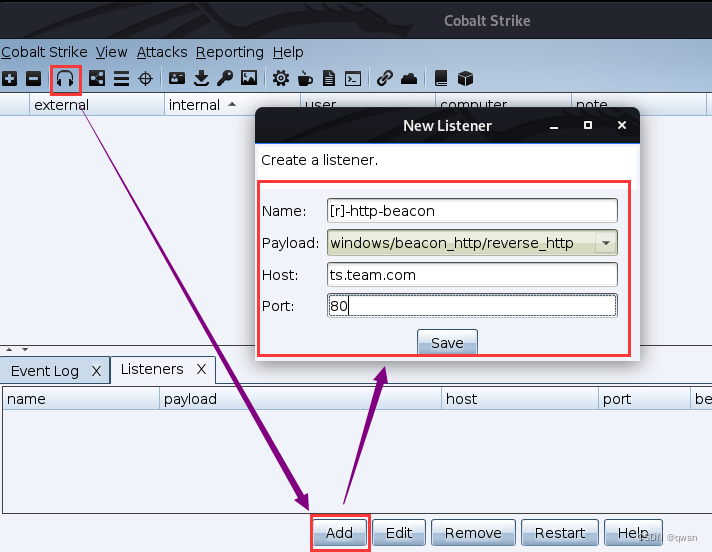The image size is (712, 552).
Task: Open the Screenshots picture icon
Action: click(249, 78)
